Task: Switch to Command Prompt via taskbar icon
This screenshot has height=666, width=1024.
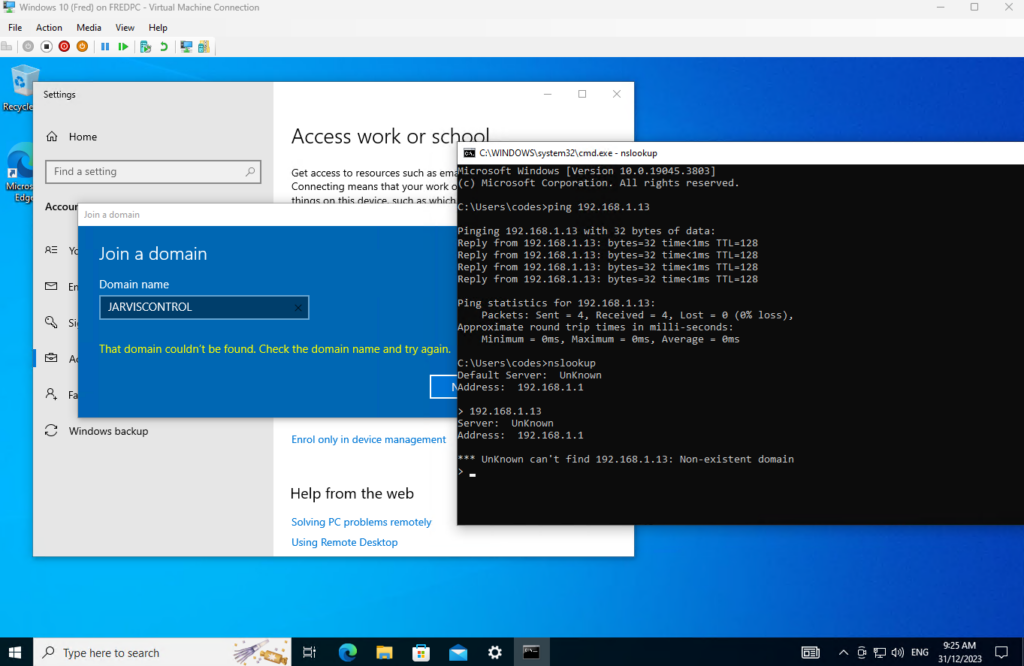Action: click(x=532, y=652)
